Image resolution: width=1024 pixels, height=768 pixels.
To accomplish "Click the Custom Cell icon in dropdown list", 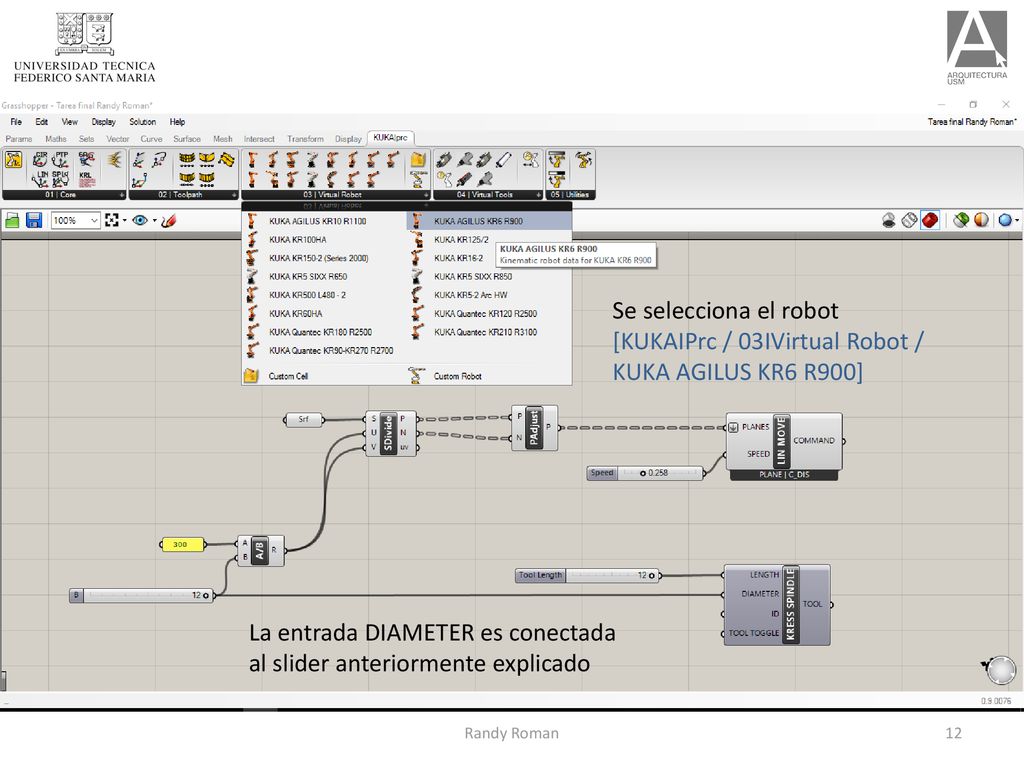I will [x=251, y=376].
